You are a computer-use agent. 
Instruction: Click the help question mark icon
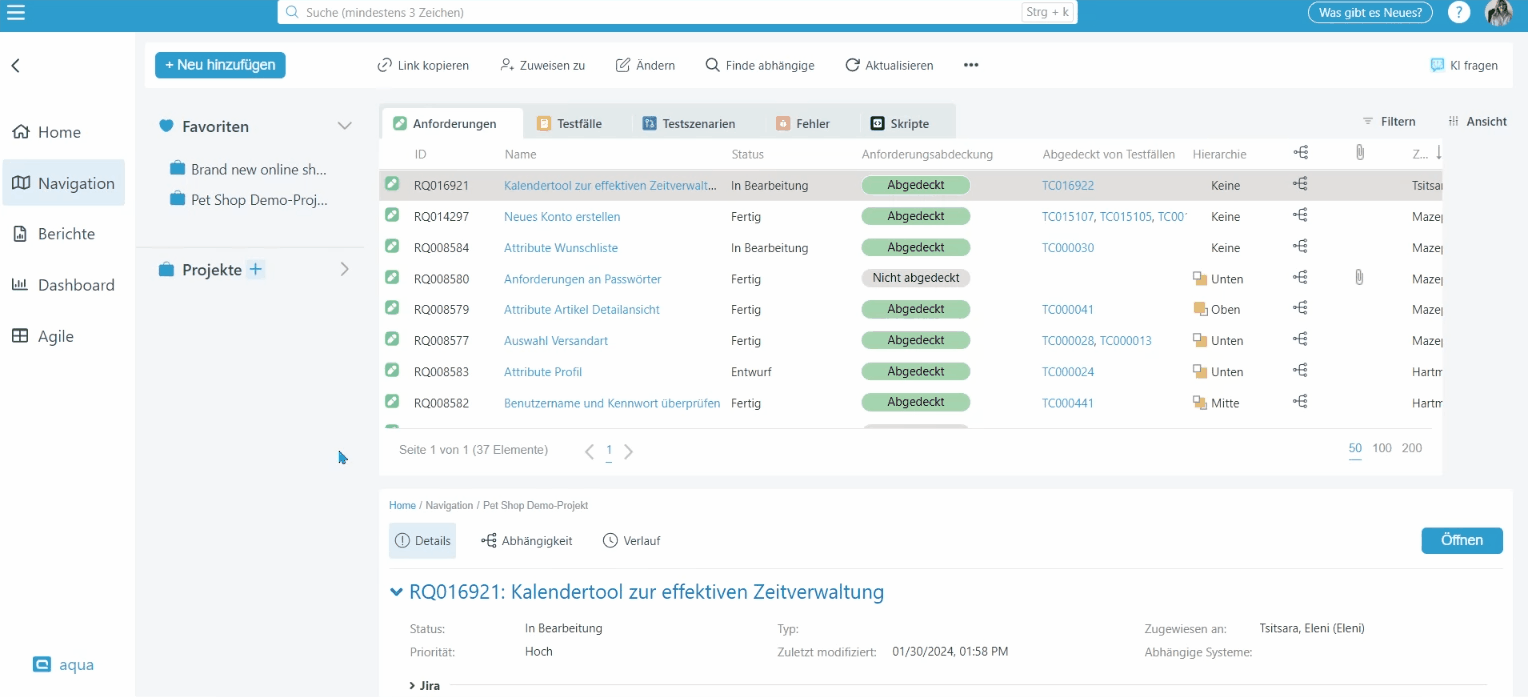click(x=1460, y=12)
